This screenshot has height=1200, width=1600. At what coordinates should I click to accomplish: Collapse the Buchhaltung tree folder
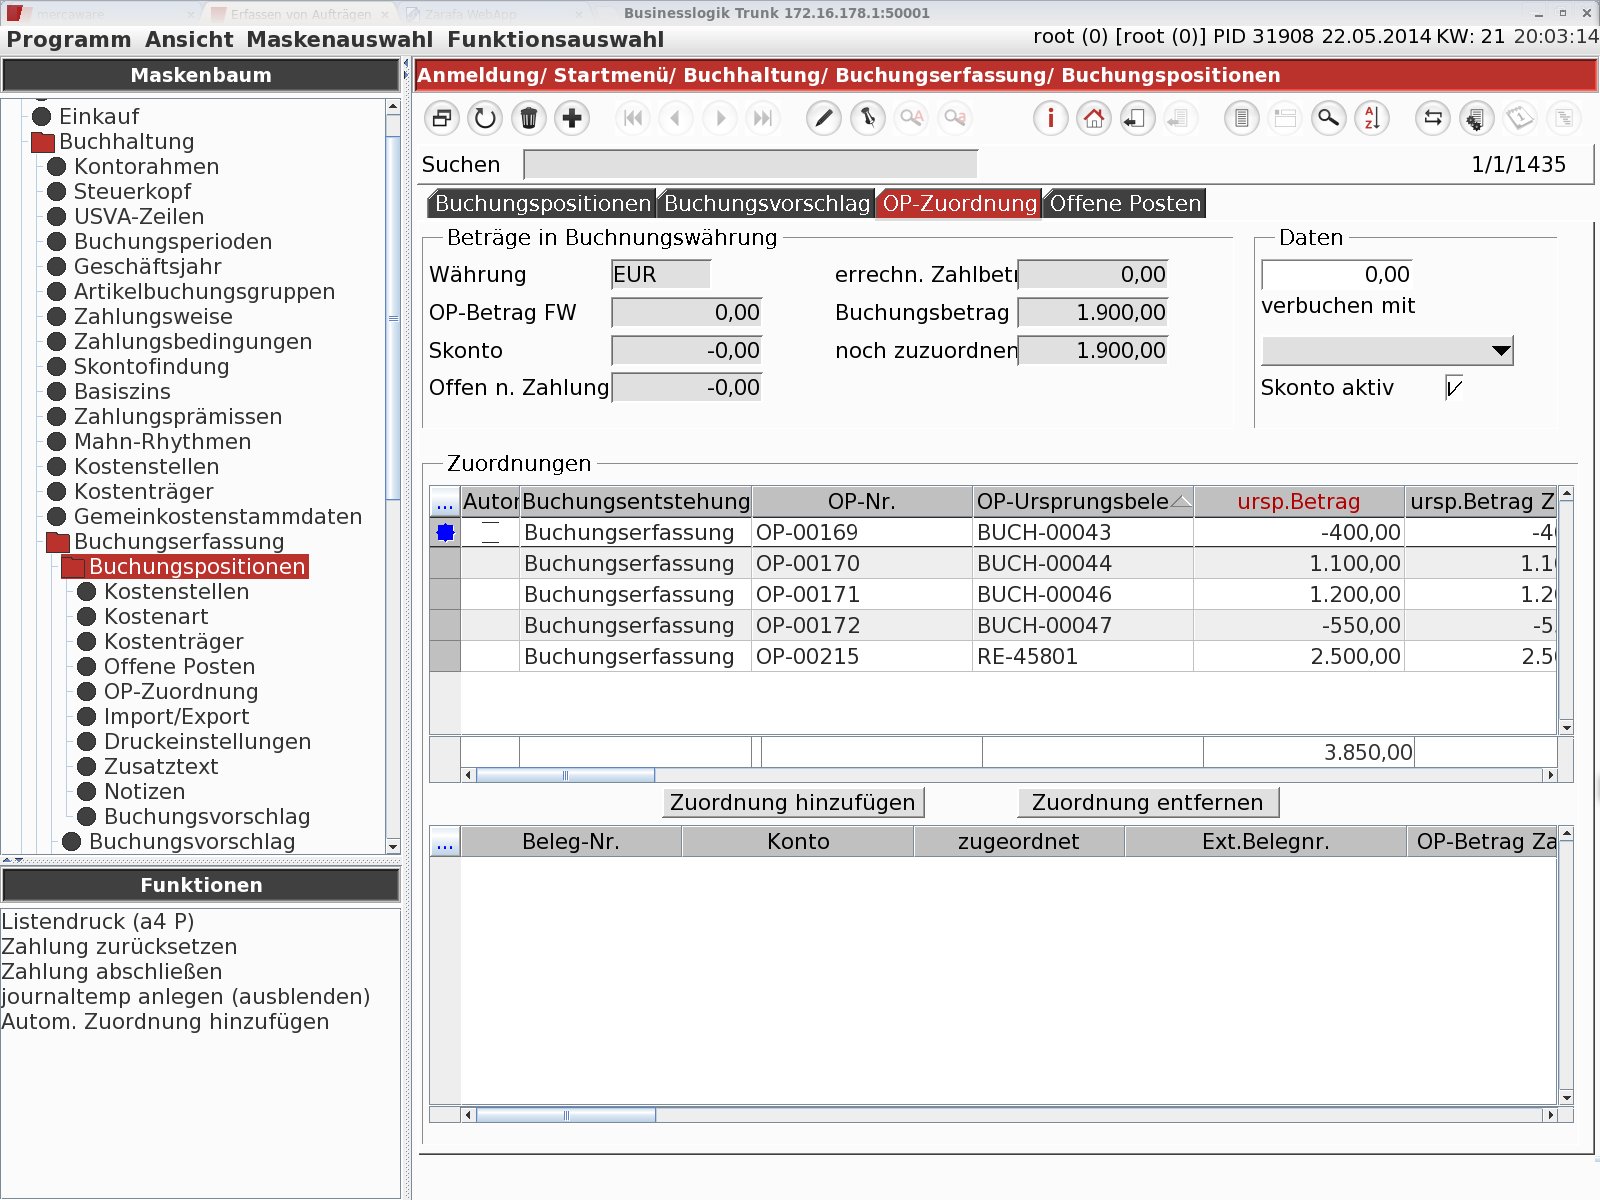point(42,143)
